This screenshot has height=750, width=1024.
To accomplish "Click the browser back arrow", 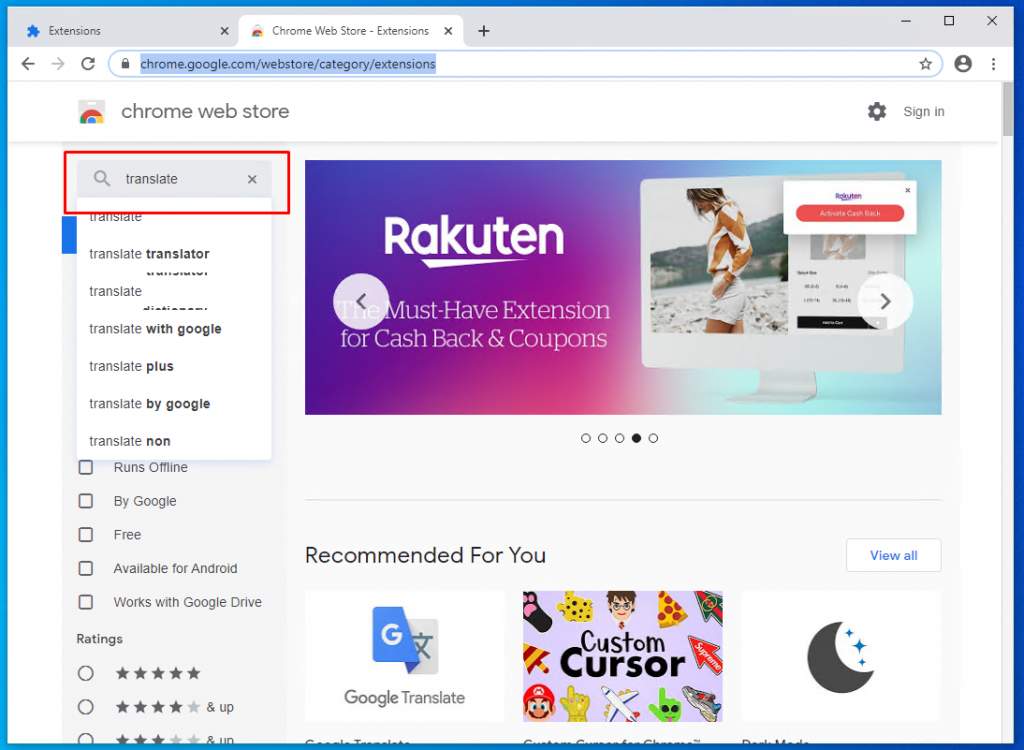I will (28, 63).
